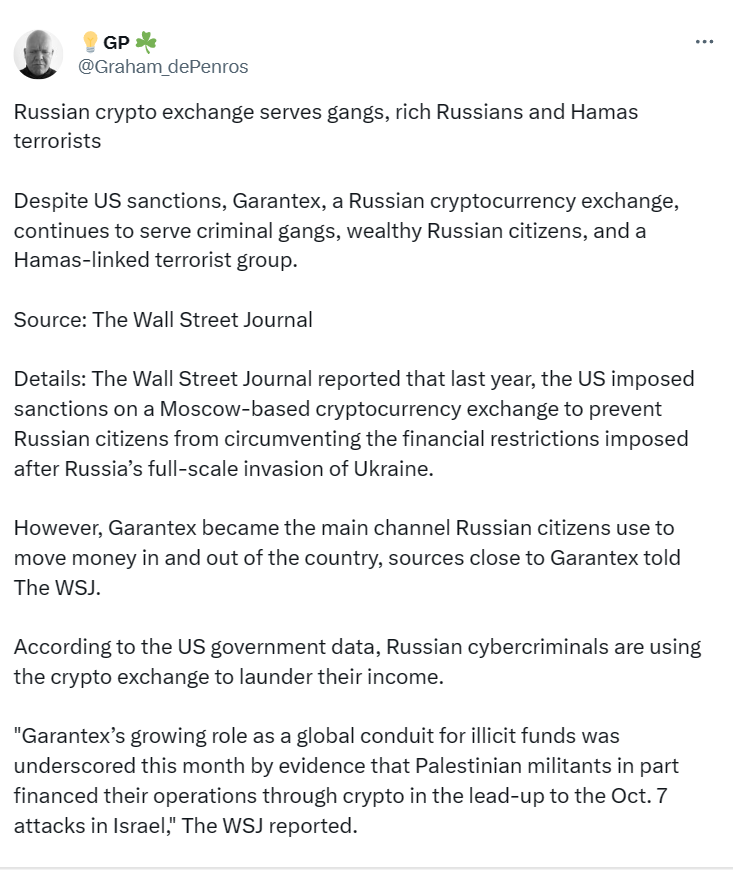Click the headline line about Russian crypto exchange
The width and height of the screenshot is (733, 870).
326,112
